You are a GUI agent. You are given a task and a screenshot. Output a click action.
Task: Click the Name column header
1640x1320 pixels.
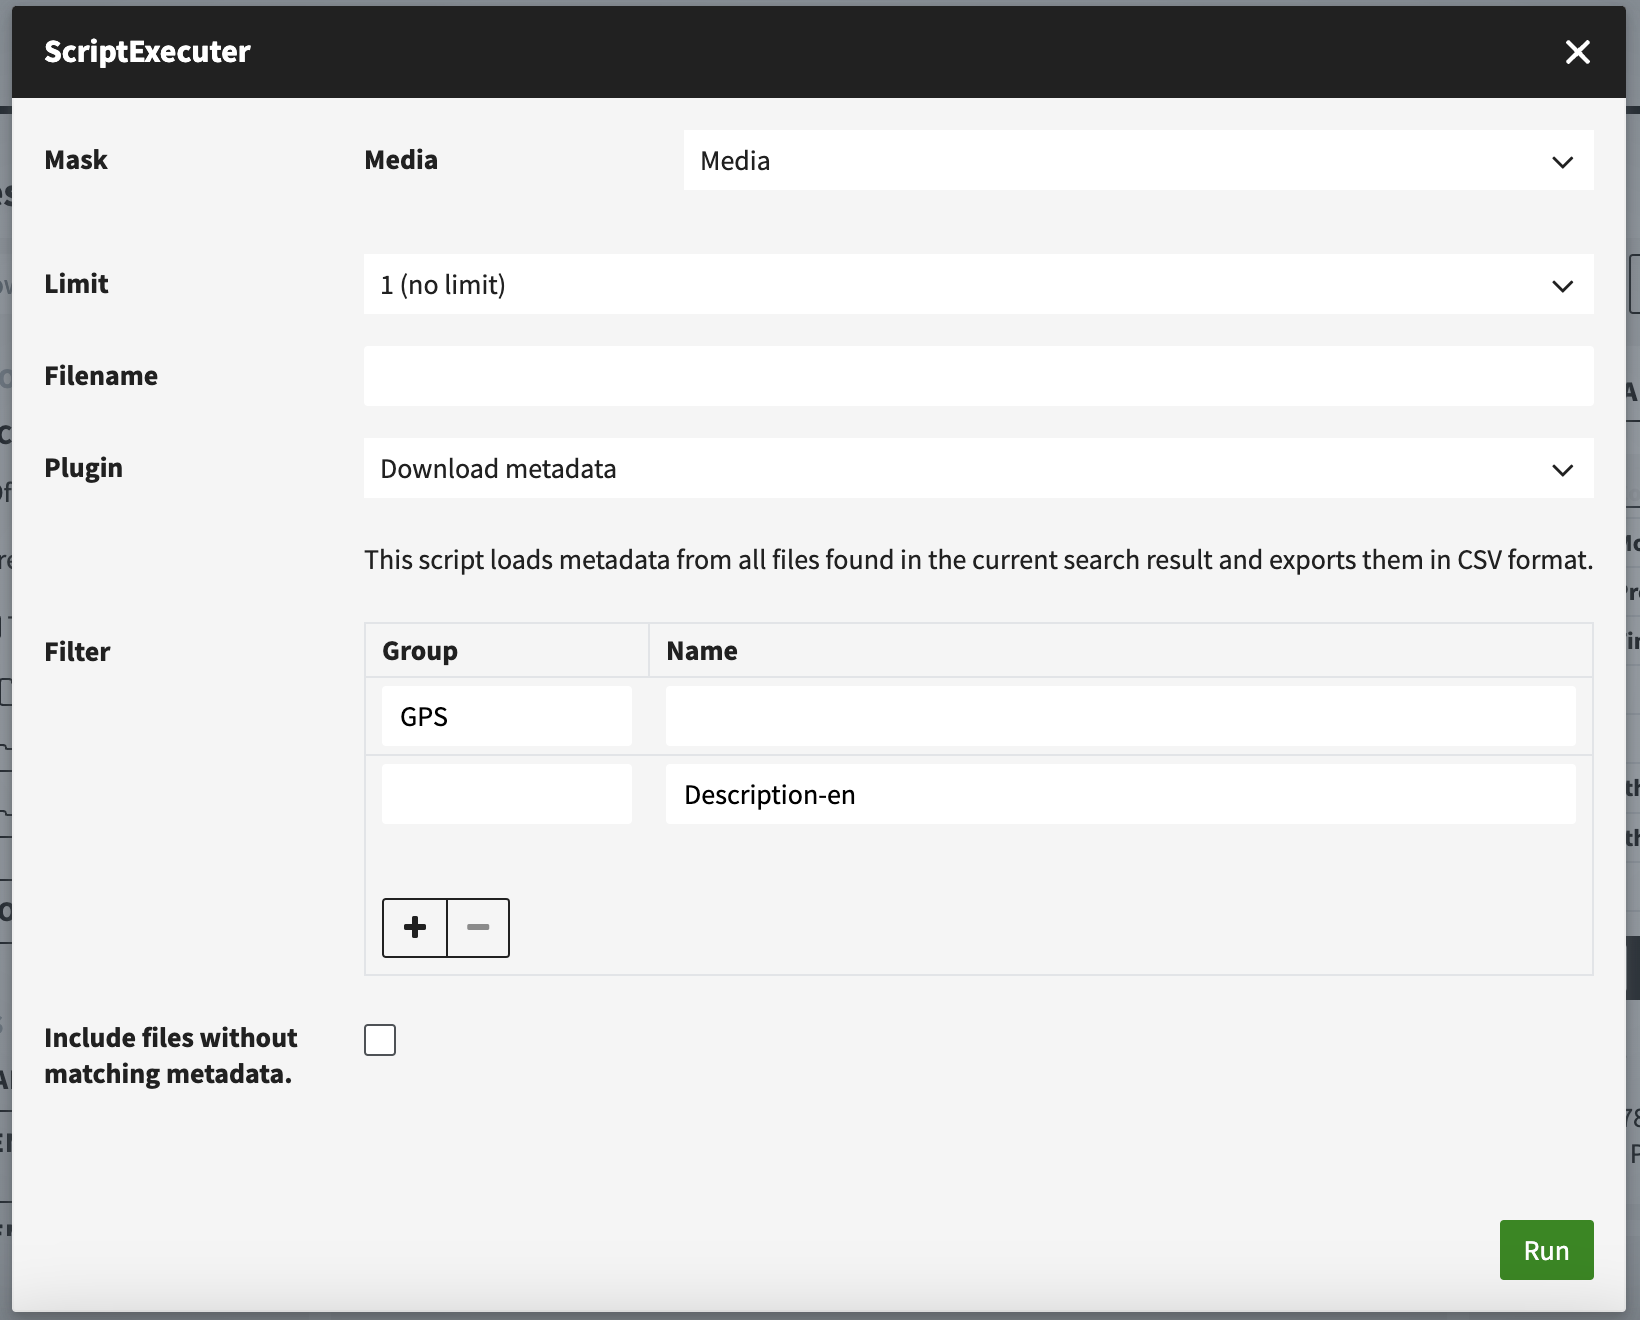[702, 651]
